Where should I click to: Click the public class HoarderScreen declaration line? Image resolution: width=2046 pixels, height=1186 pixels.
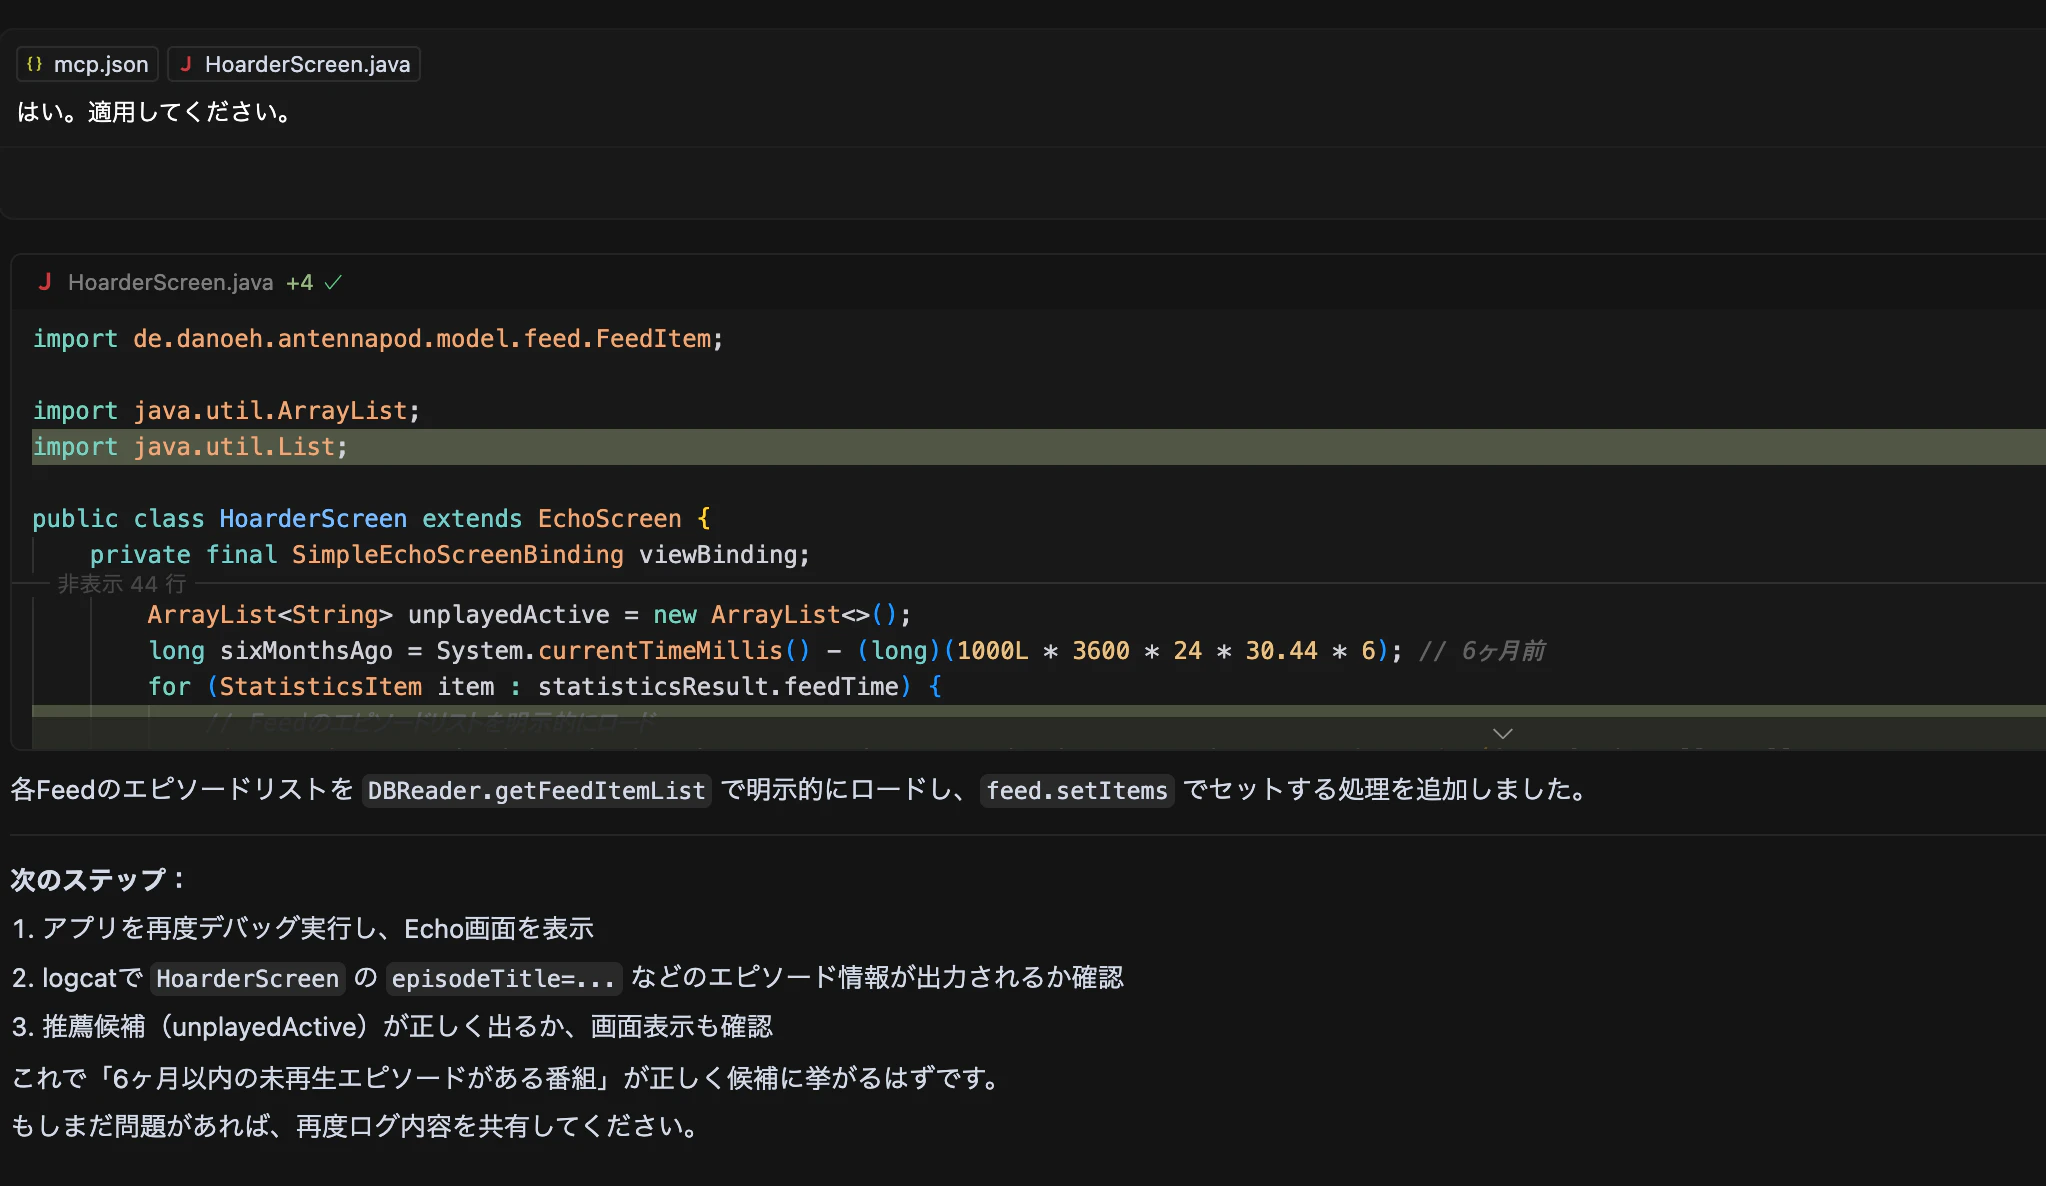[371, 519]
